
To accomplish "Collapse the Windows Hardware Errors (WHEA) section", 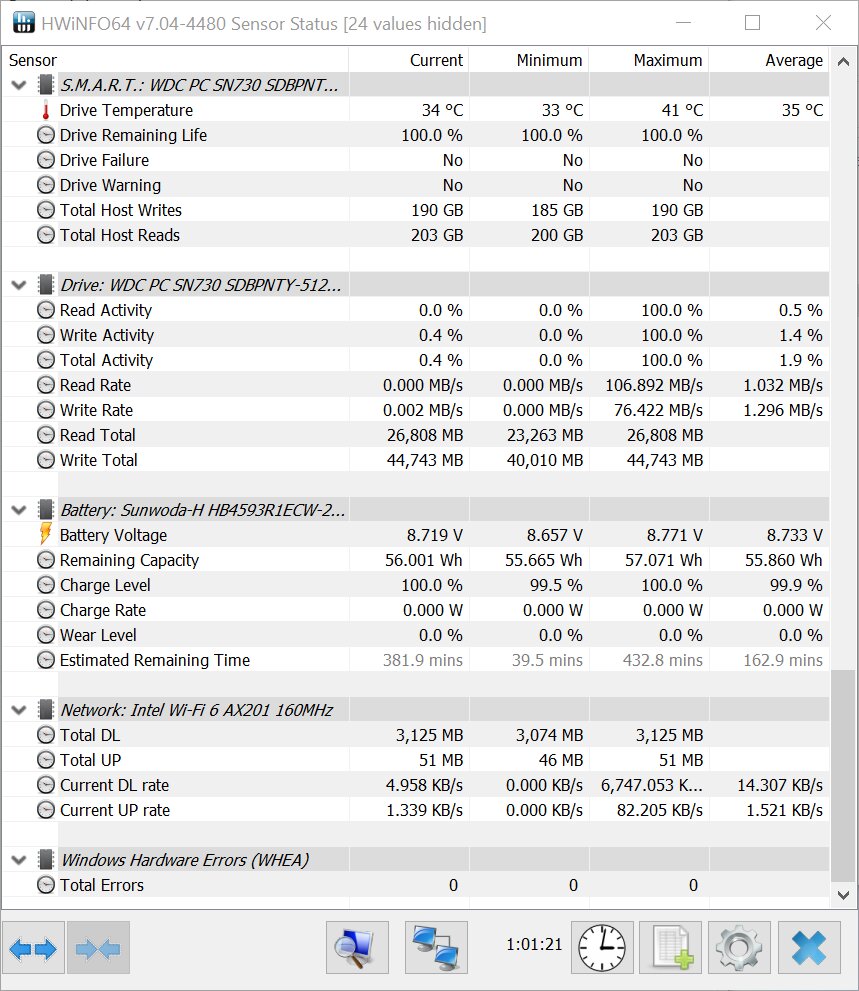I will [x=19, y=860].
